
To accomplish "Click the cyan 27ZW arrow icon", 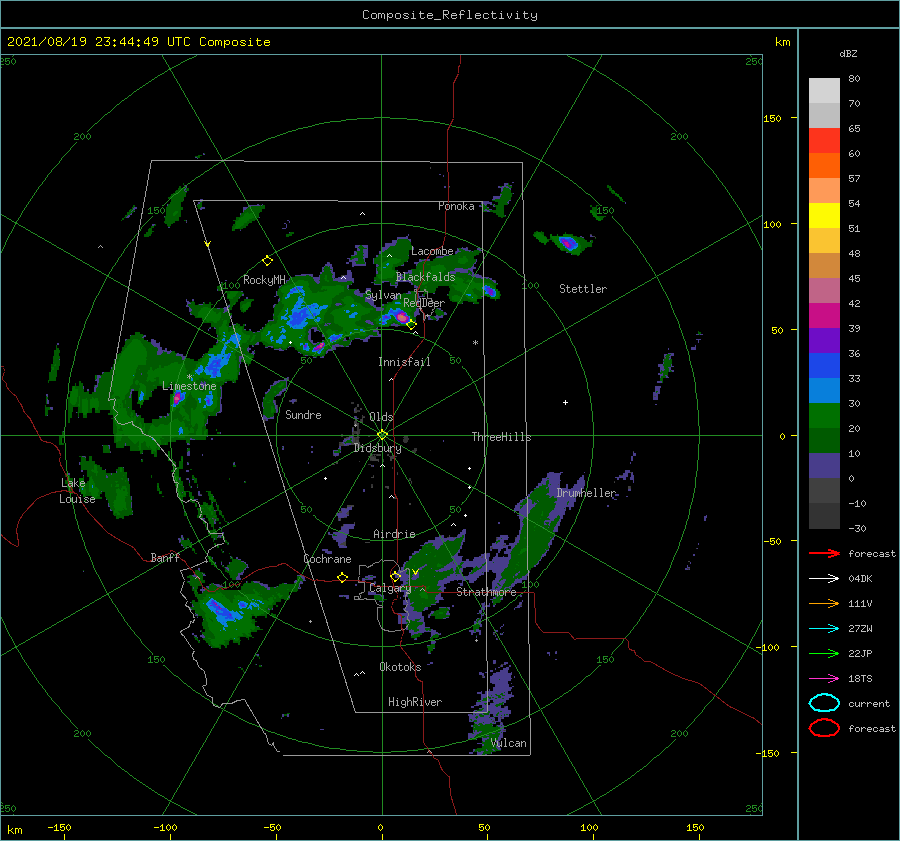I will coord(824,629).
